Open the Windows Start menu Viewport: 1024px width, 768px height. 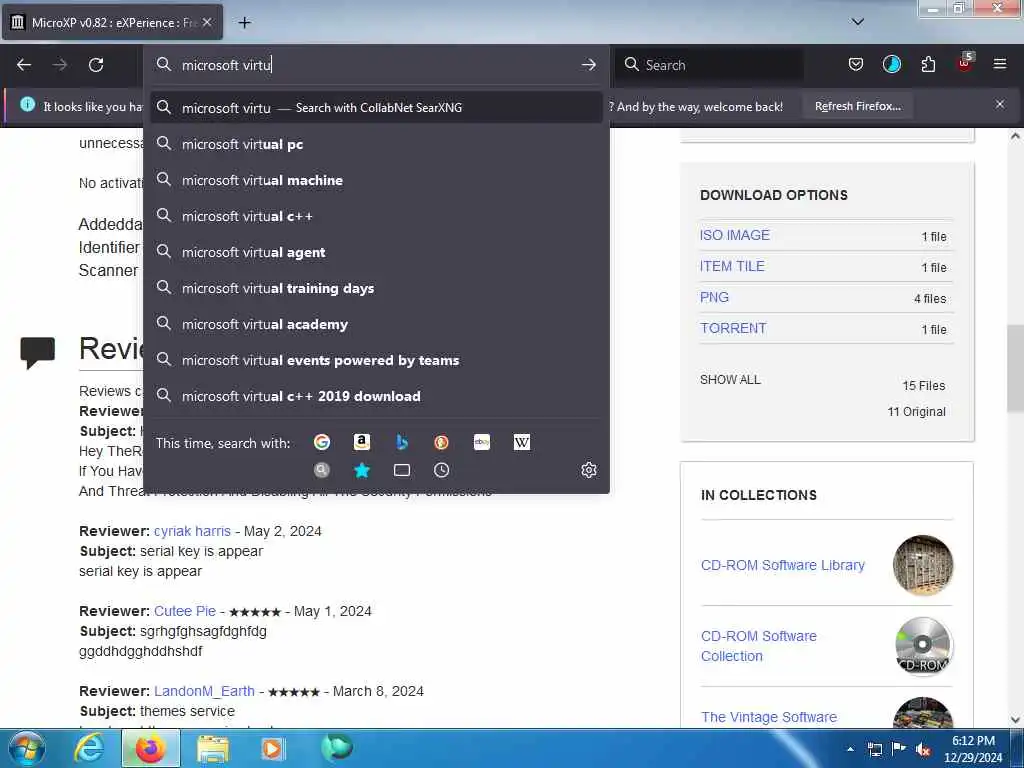pos(27,748)
